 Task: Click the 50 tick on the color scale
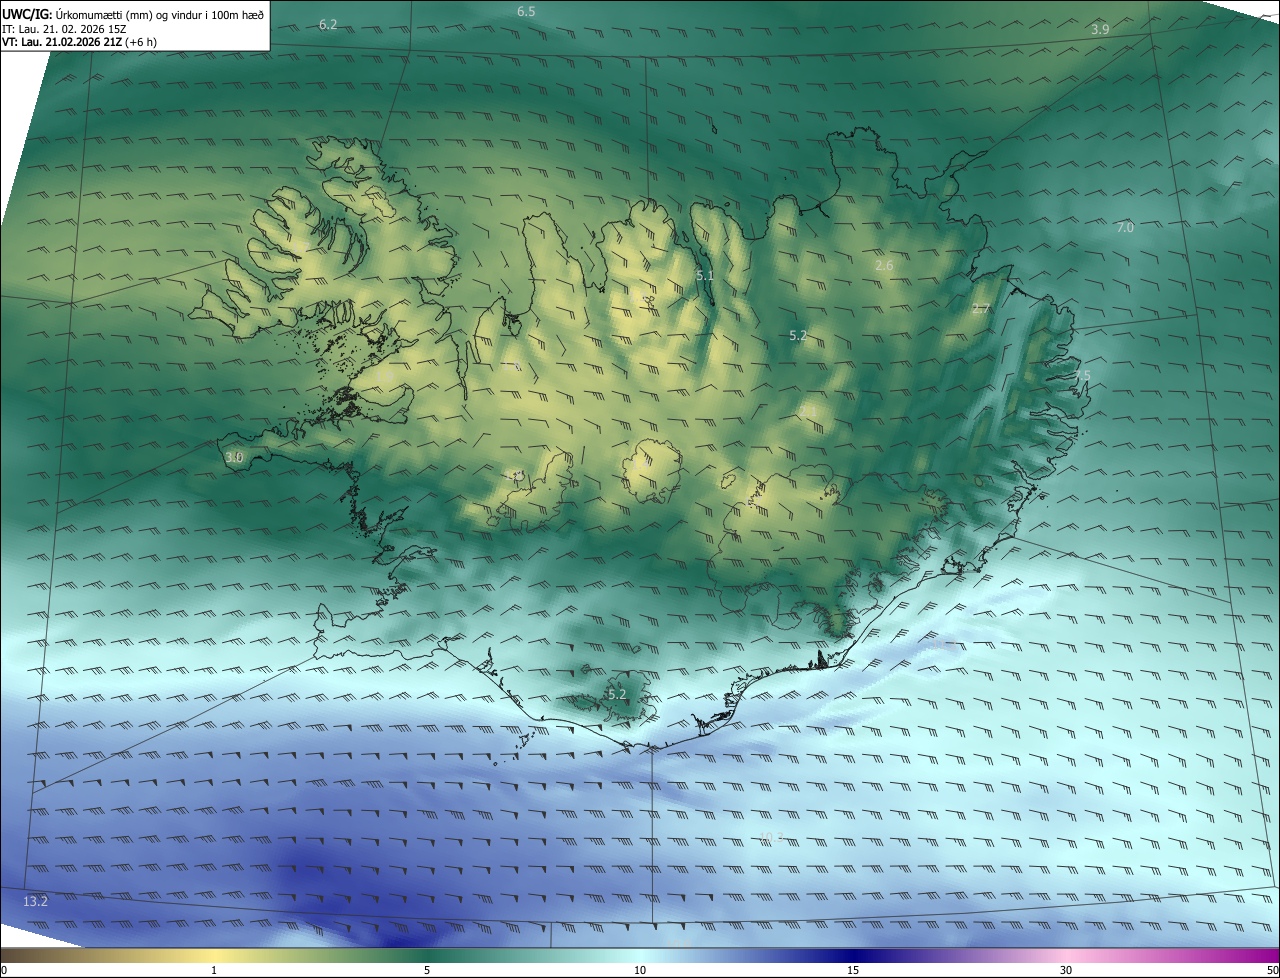pos(1272,970)
